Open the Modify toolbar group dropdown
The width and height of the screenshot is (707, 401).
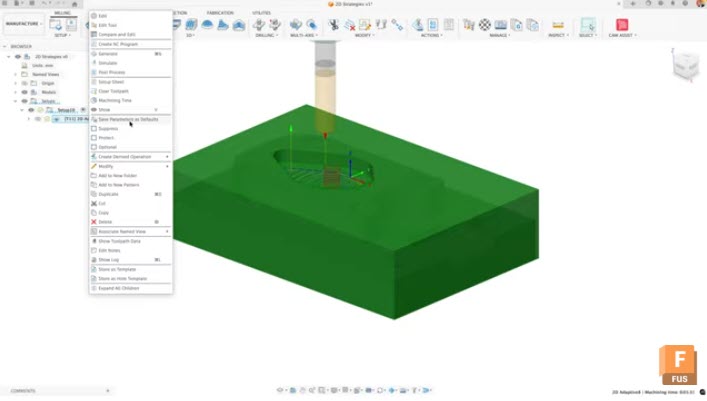tap(364, 35)
